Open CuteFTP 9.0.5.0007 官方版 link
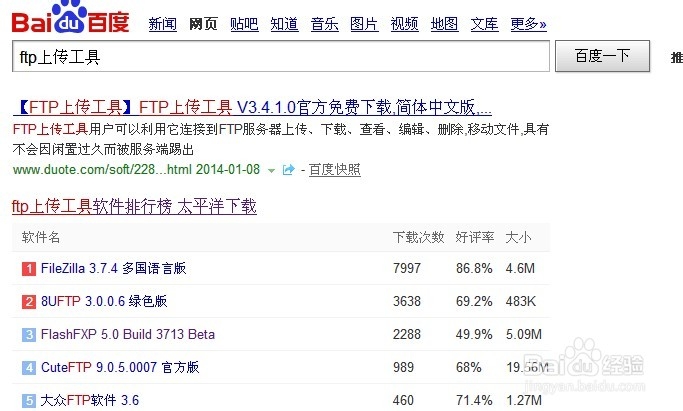This screenshot has width=683, height=411. point(120,367)
